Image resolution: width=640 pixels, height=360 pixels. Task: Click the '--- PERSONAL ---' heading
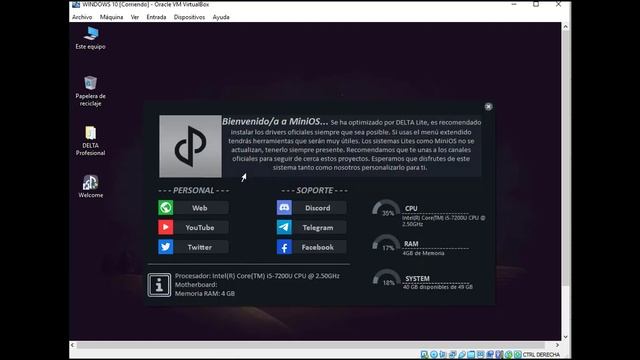[193, 190]
